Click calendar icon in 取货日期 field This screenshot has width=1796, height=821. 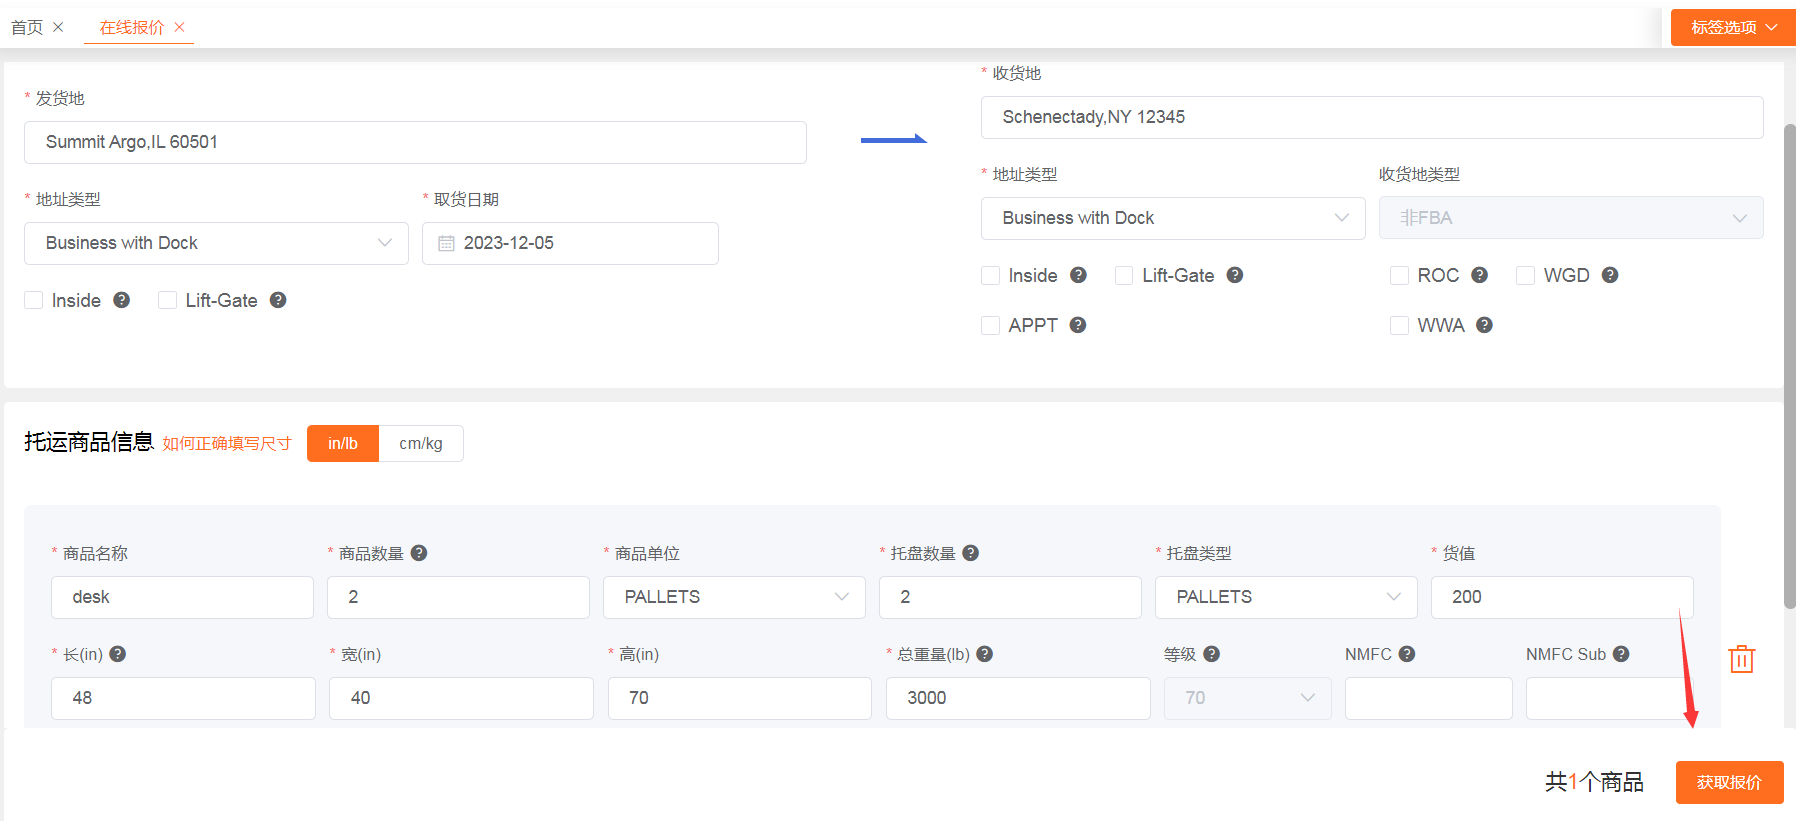(x=446, y=244)
